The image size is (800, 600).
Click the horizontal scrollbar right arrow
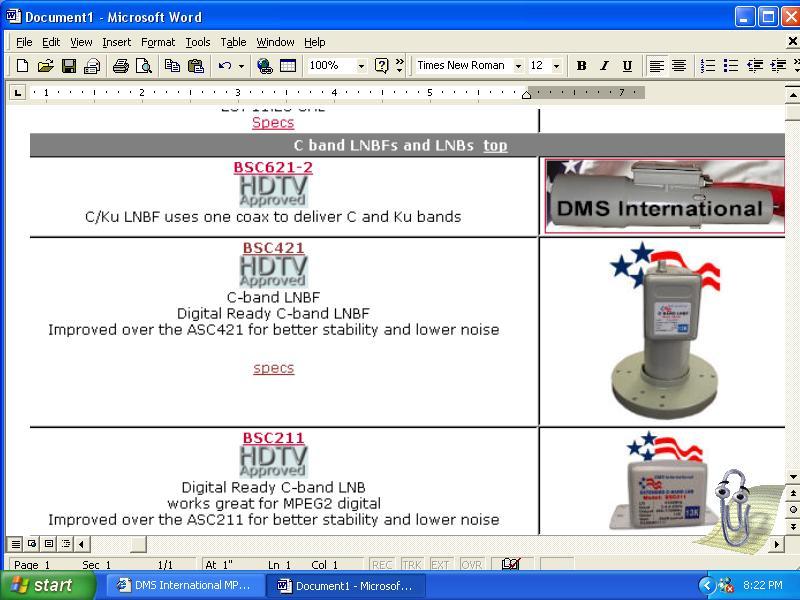[777, 544]
